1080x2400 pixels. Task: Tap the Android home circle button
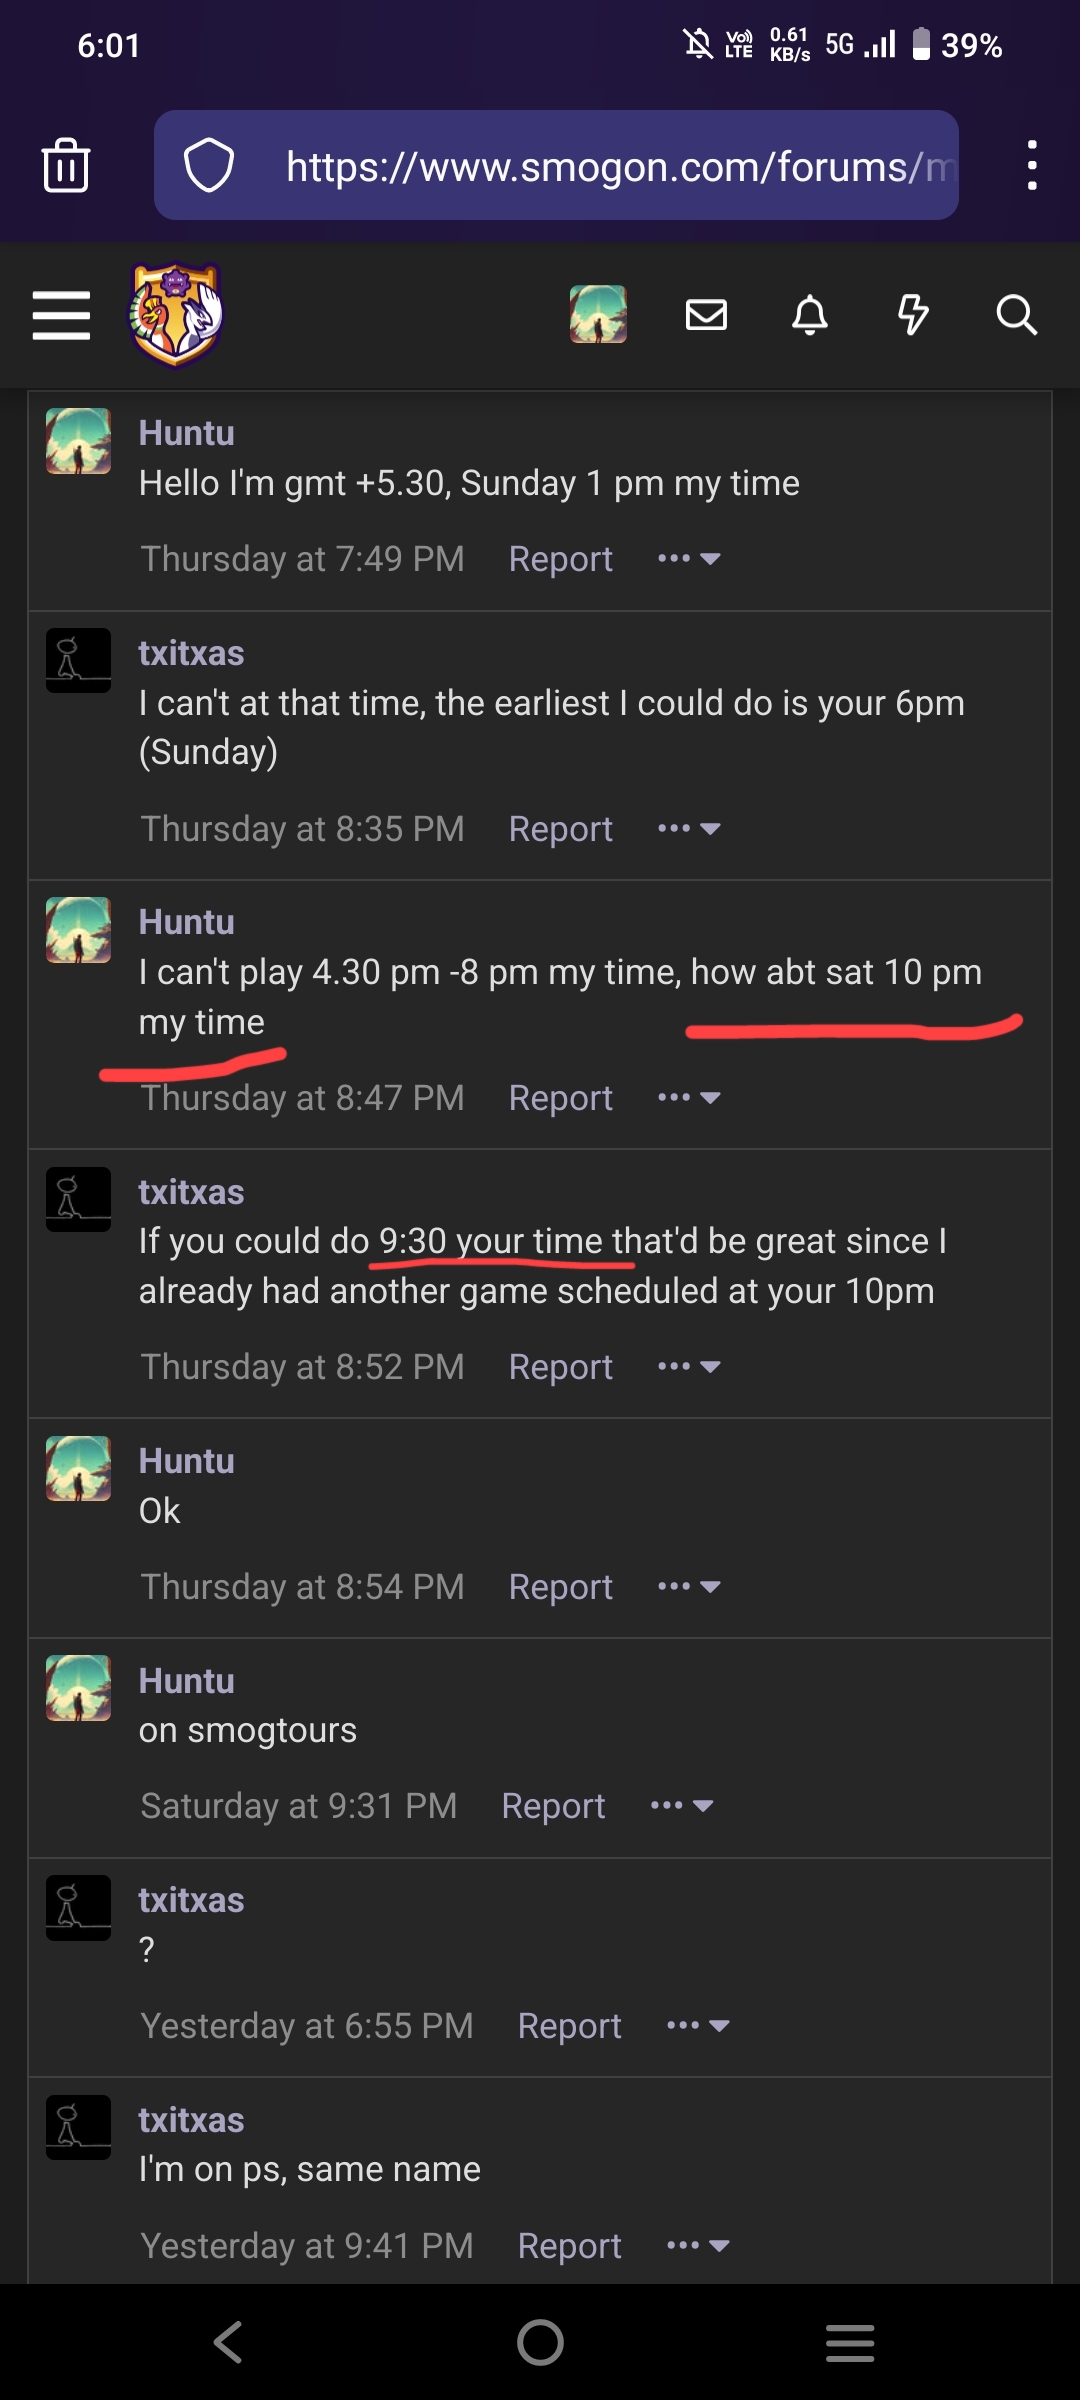click(540, 2342)
